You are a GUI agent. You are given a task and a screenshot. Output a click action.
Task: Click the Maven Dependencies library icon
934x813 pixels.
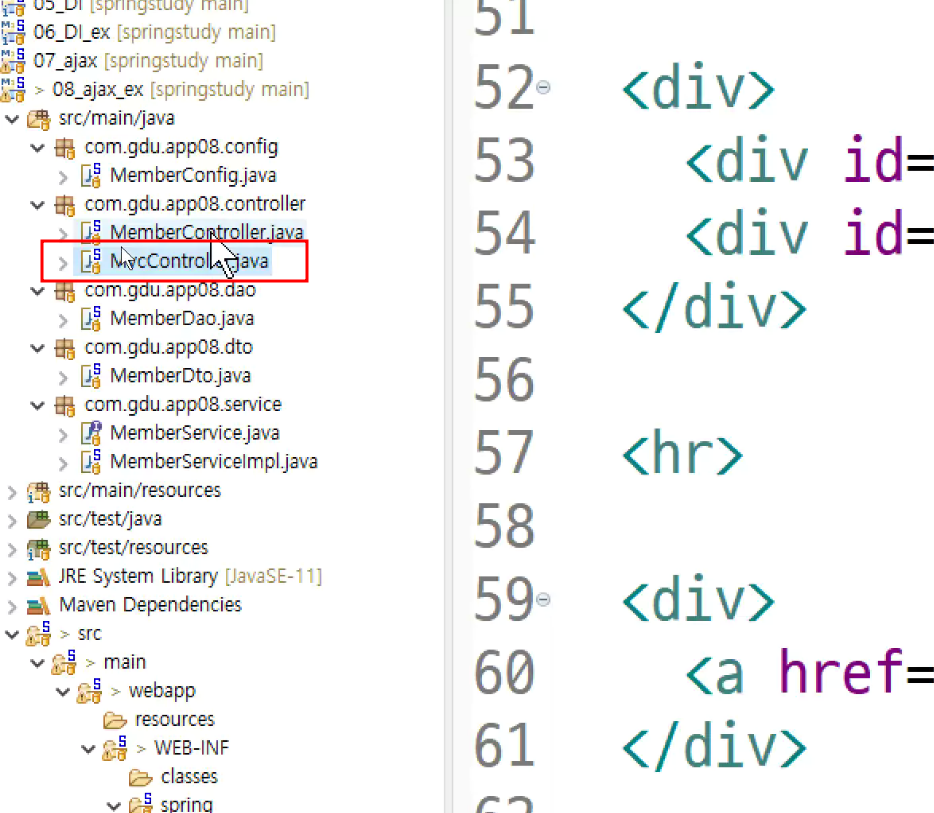[39, 605]
